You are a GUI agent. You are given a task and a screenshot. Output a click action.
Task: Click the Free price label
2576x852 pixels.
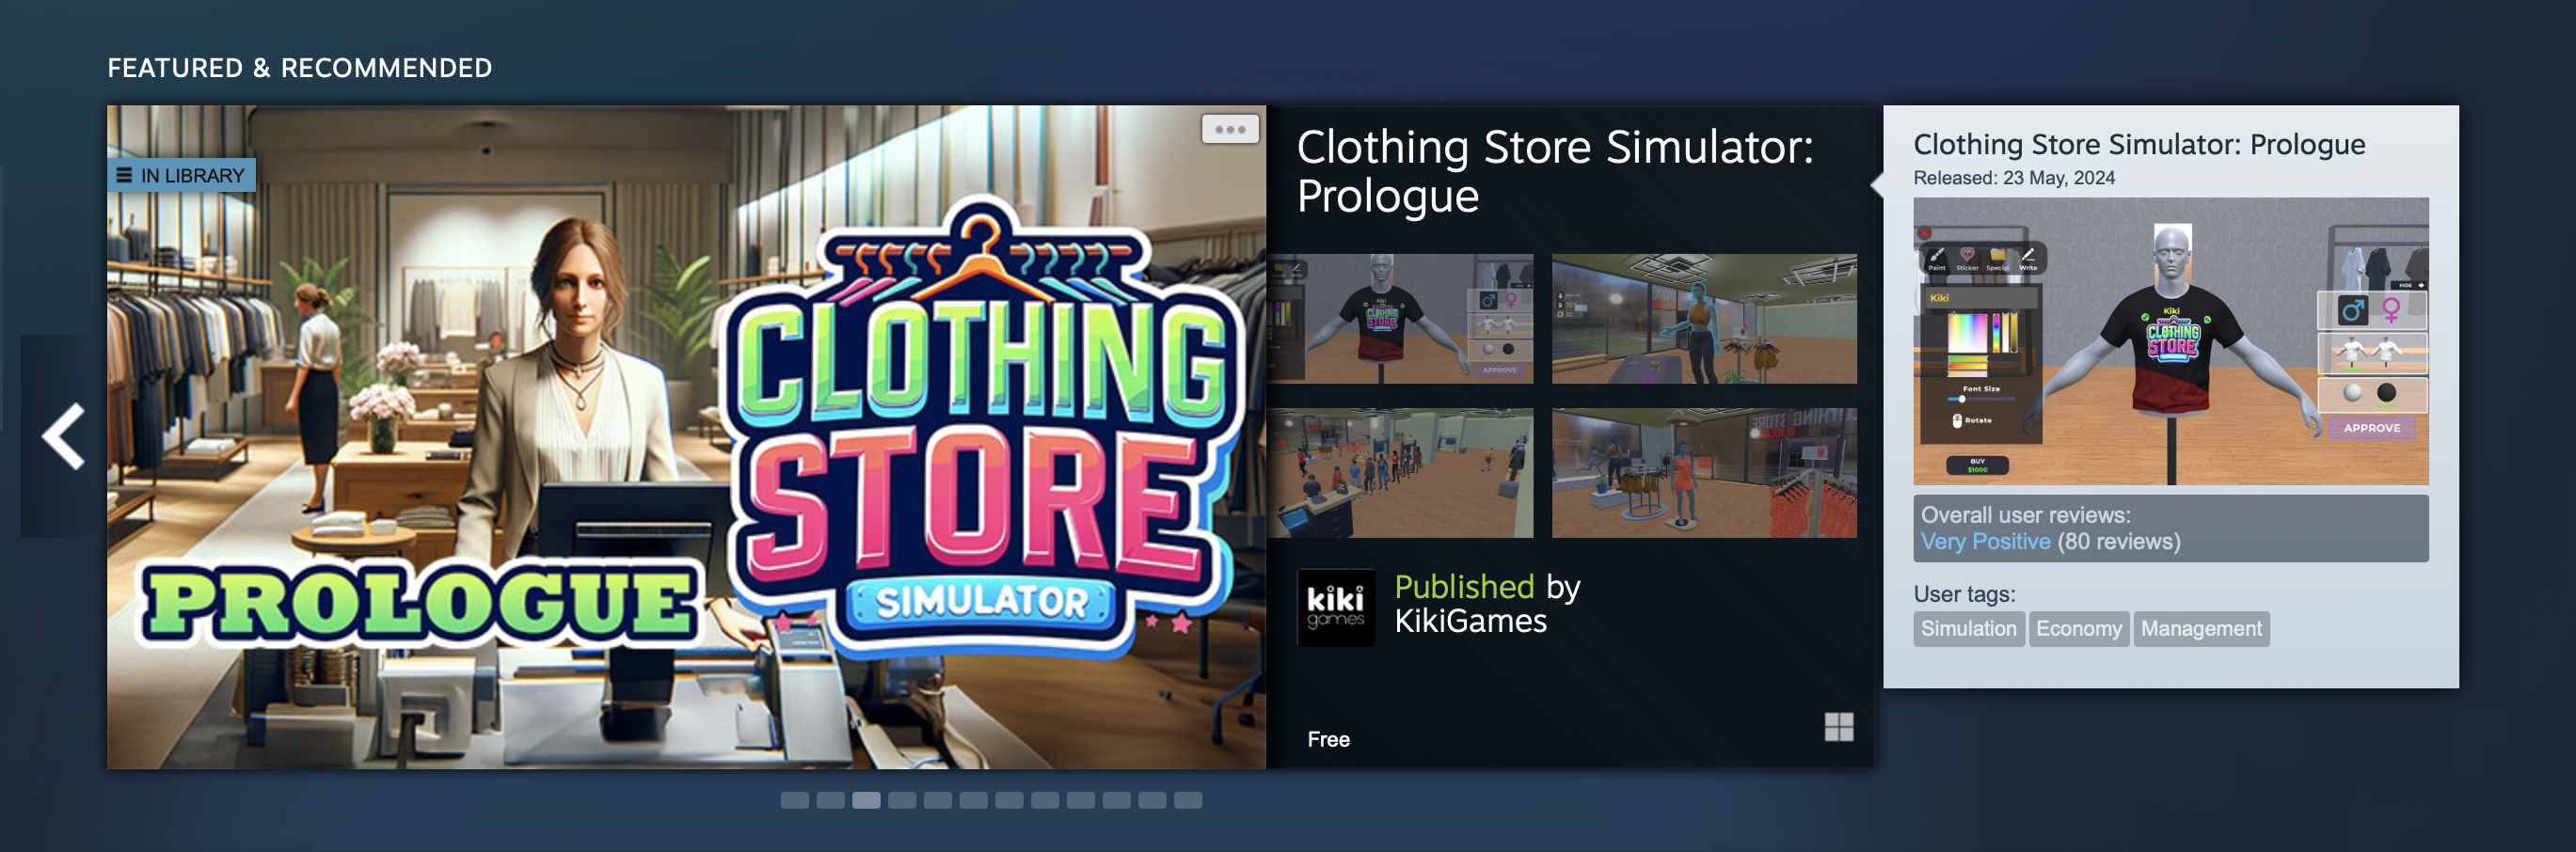click(1328, 740)
